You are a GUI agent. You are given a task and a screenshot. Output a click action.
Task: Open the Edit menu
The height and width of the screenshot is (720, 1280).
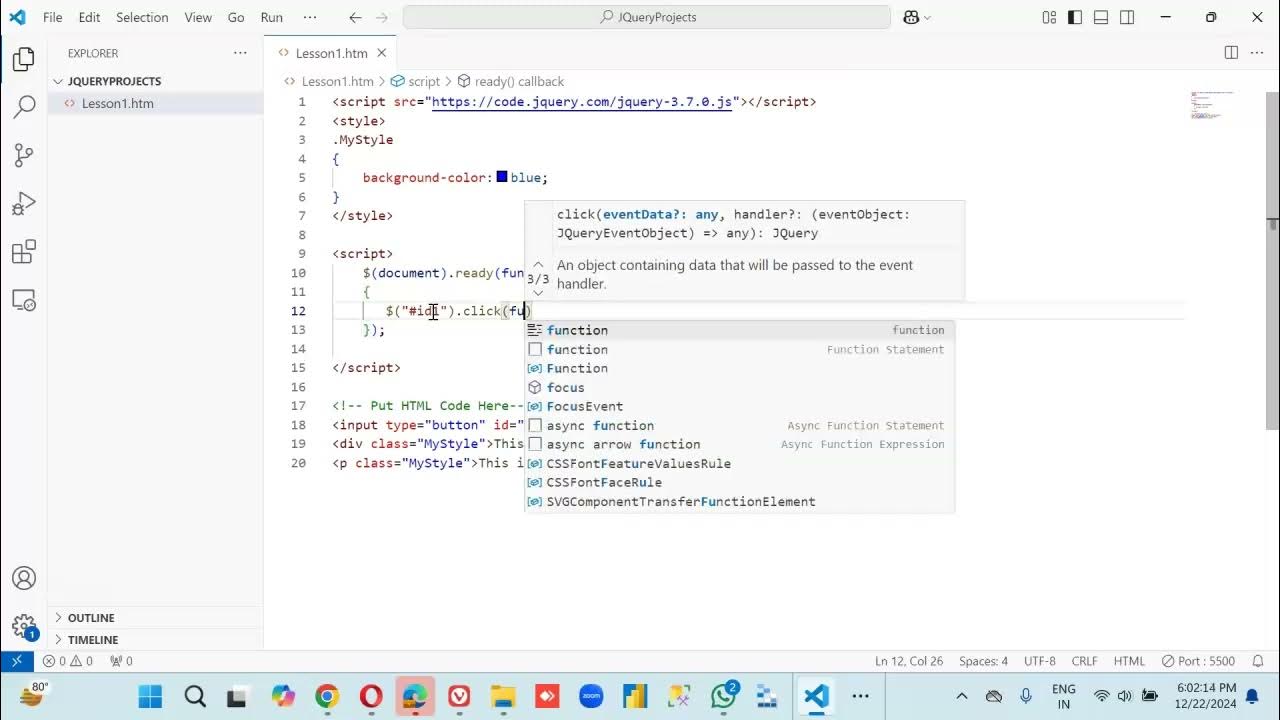[x=89, y=17]
